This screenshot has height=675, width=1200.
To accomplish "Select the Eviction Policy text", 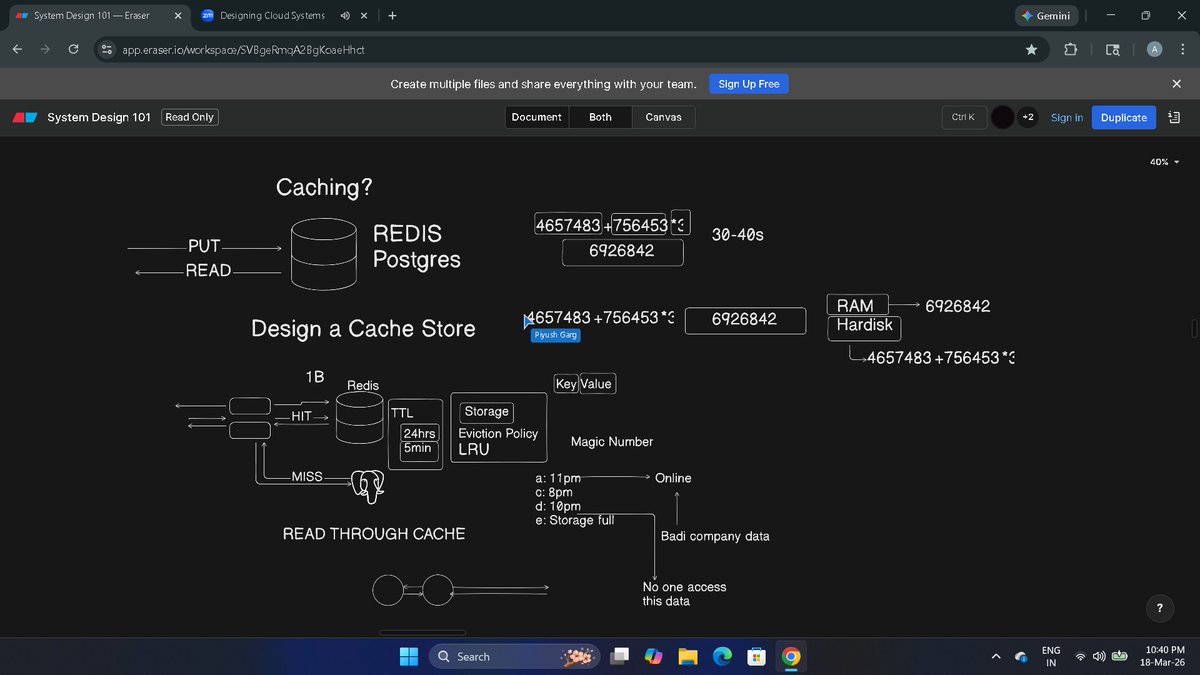I will click(x=498, y=433).
